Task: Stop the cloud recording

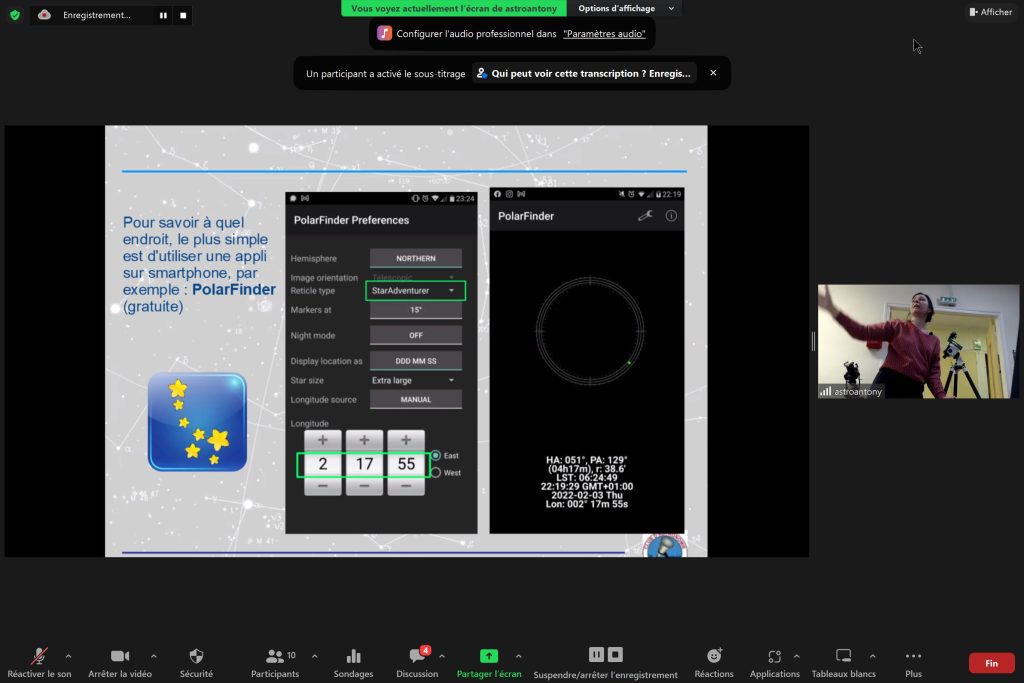Action: click(184, 15)
